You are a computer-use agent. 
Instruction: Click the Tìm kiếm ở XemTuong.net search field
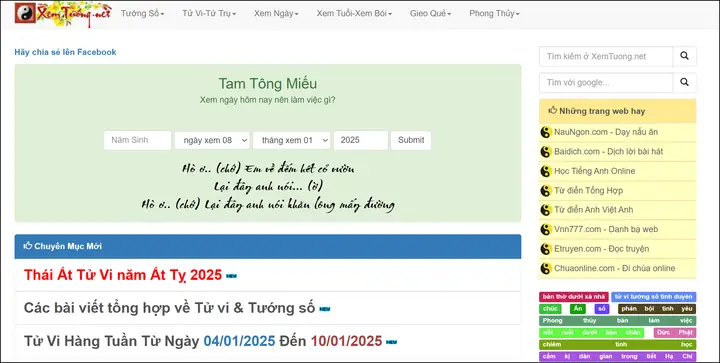[x=606, y=56]
